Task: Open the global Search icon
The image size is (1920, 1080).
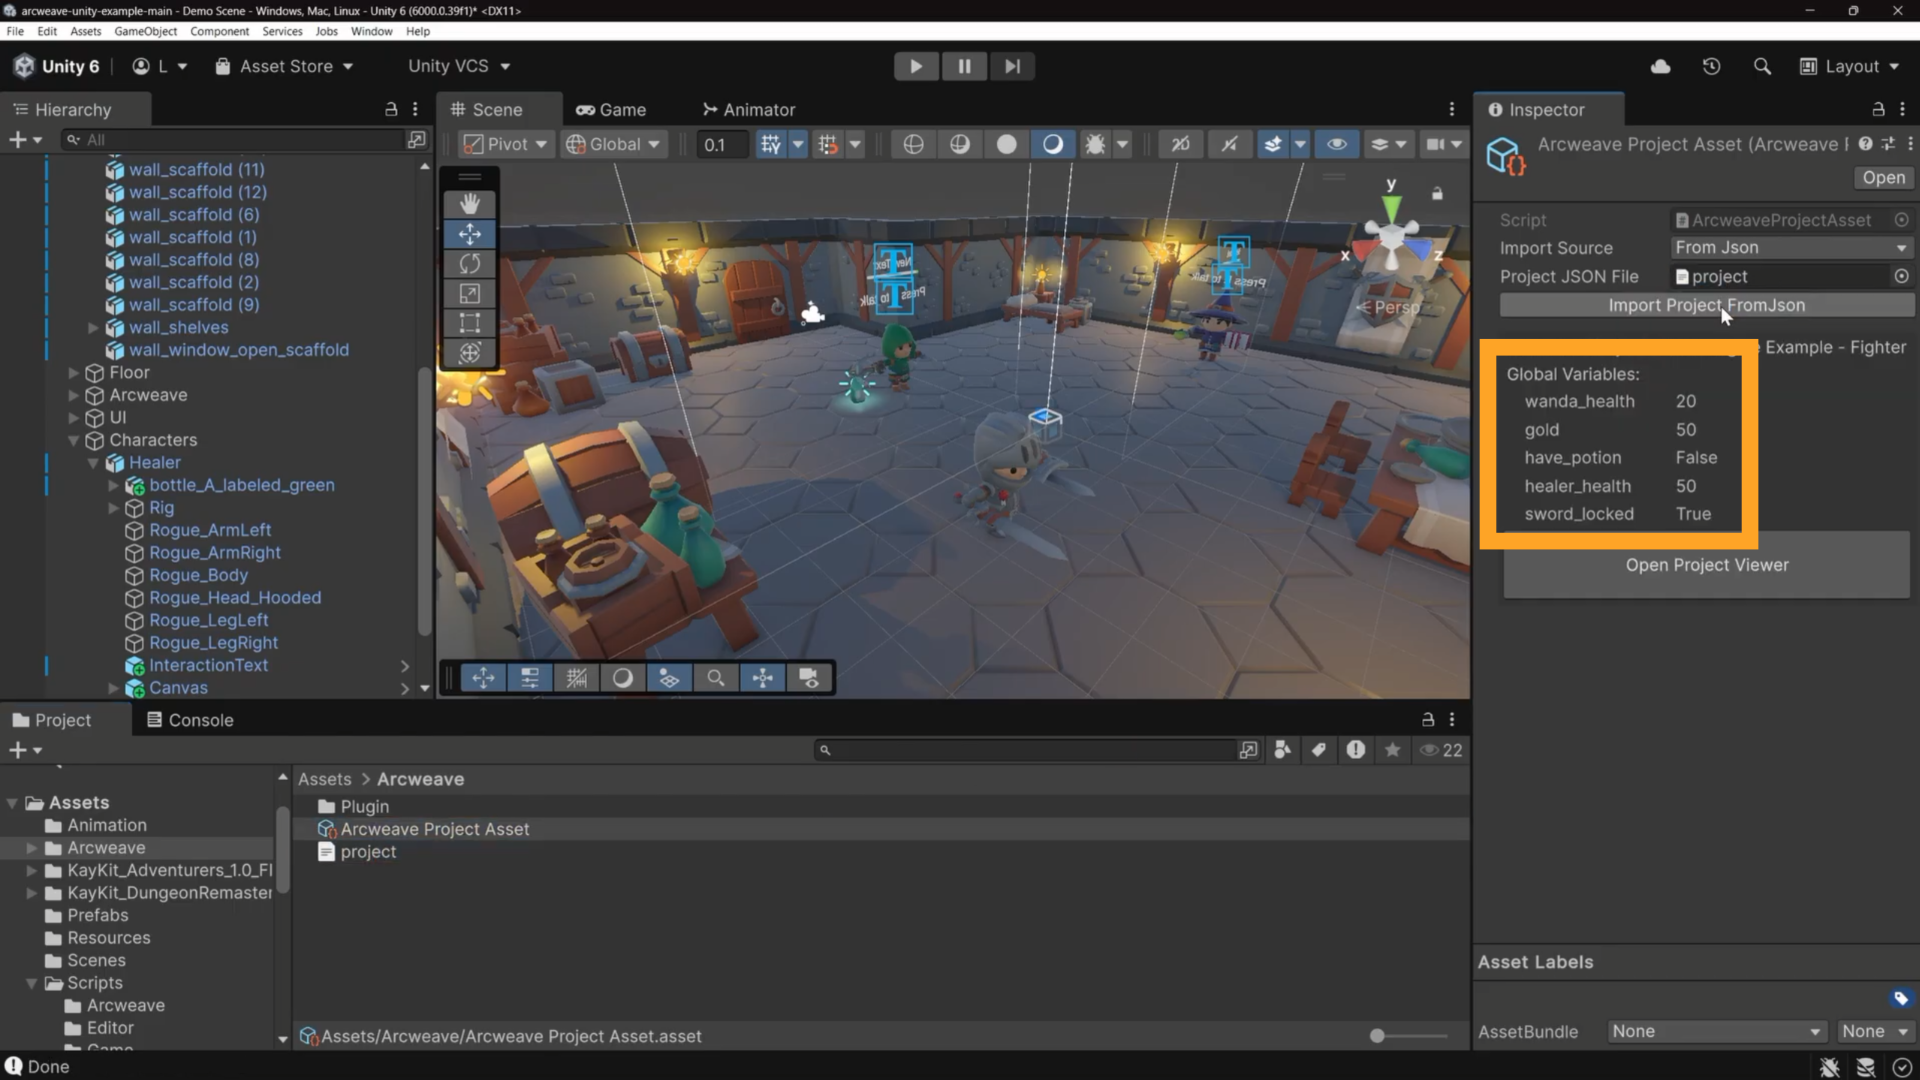Action: [x=1762, y=66]
